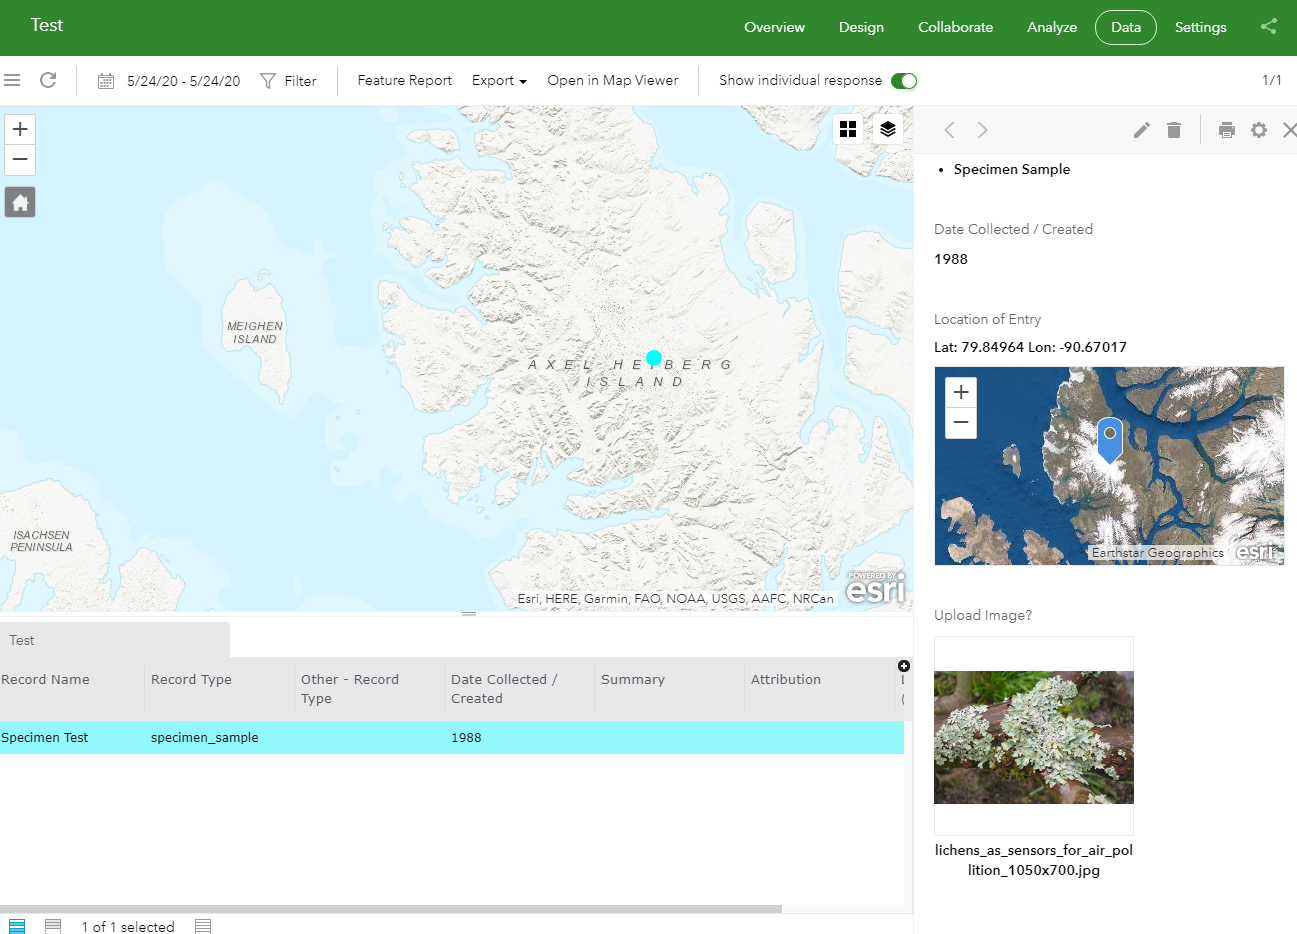
Task: Click the map home extent button
Action: (x=20, y=202)
